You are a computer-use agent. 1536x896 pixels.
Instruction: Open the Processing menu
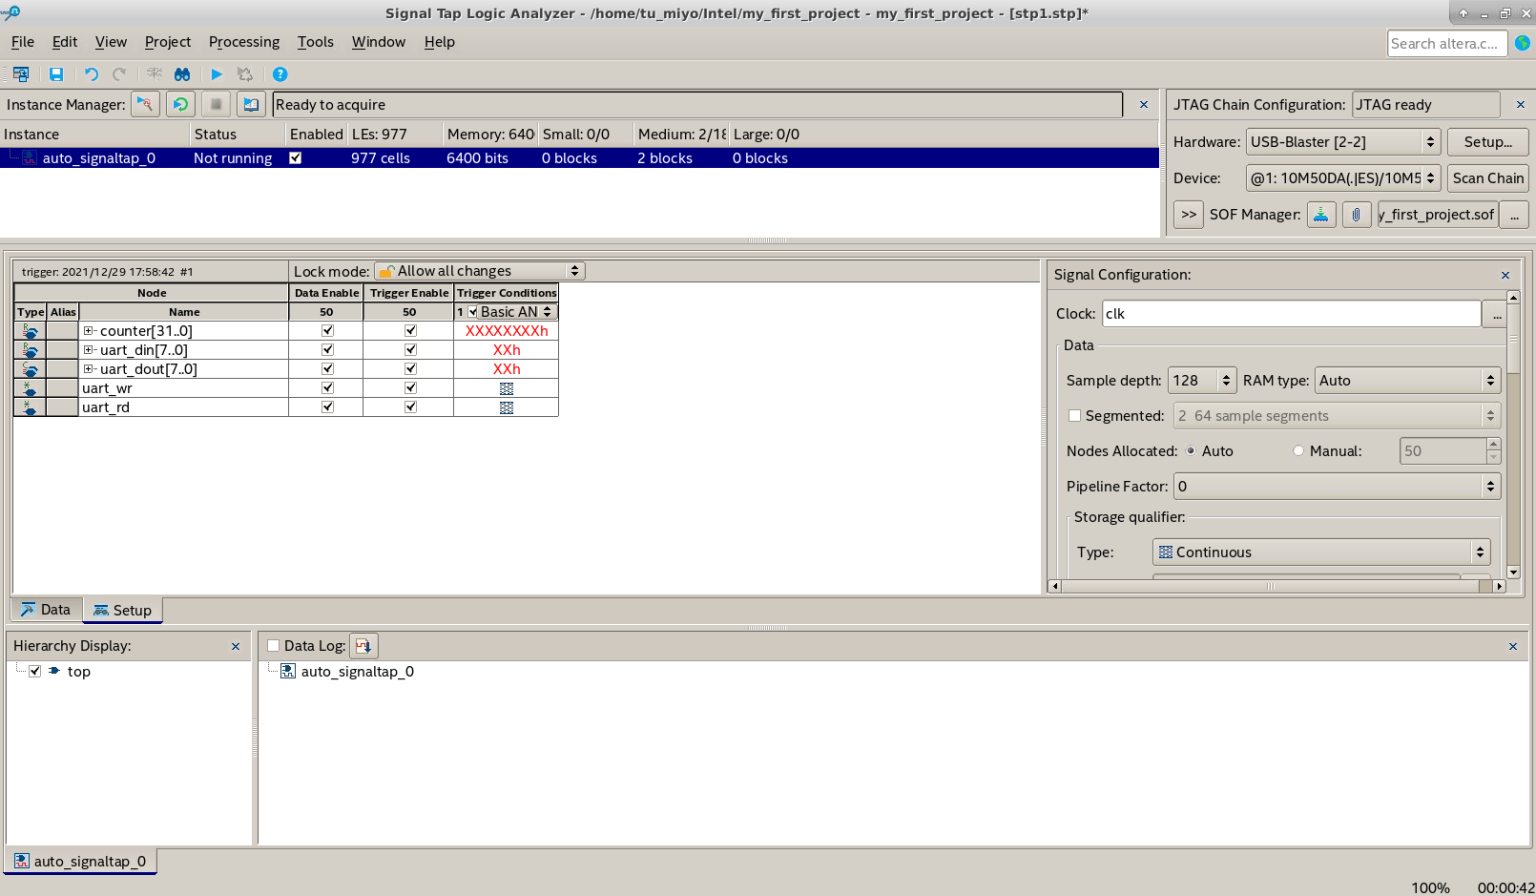click(243, 42)
